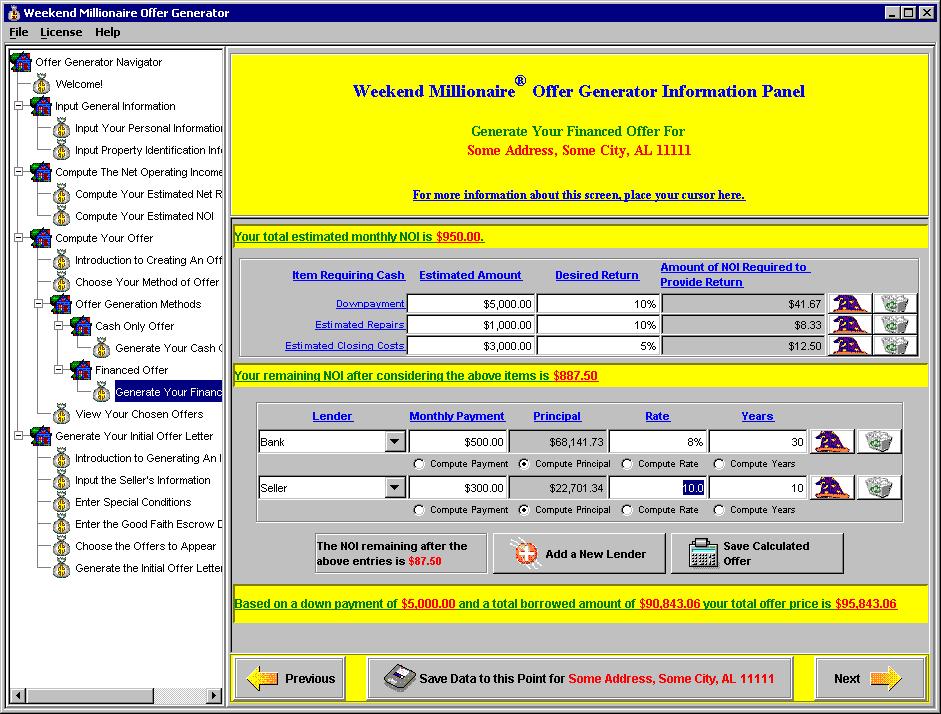Open the File menu

(x=19, y=32)
